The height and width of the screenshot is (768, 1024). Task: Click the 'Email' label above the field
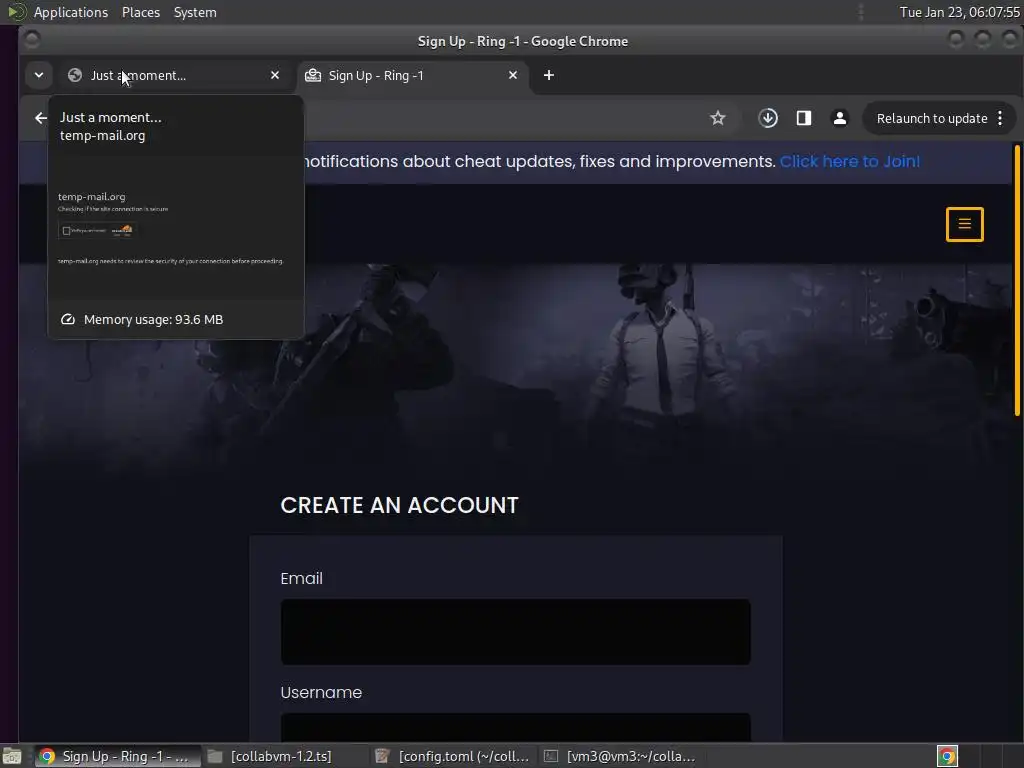coord(301,579)
